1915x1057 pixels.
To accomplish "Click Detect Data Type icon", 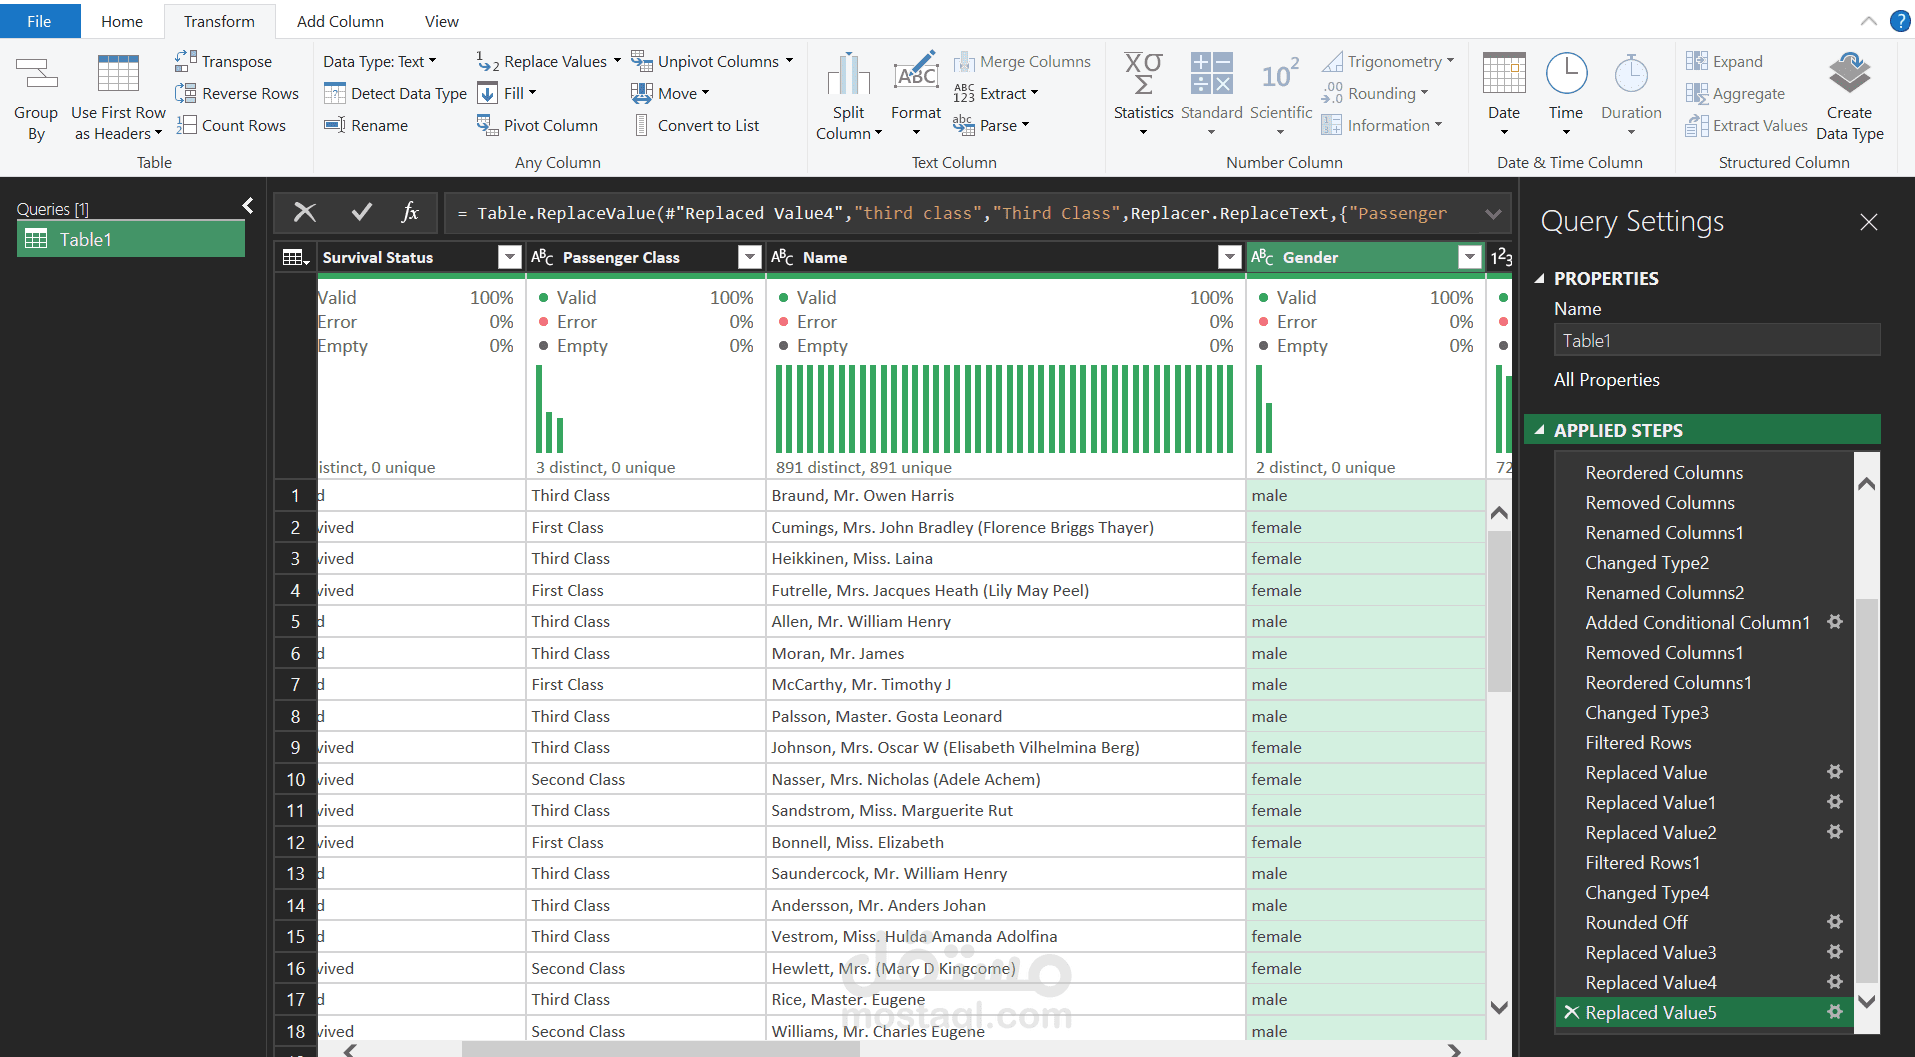I will point(335,93).
